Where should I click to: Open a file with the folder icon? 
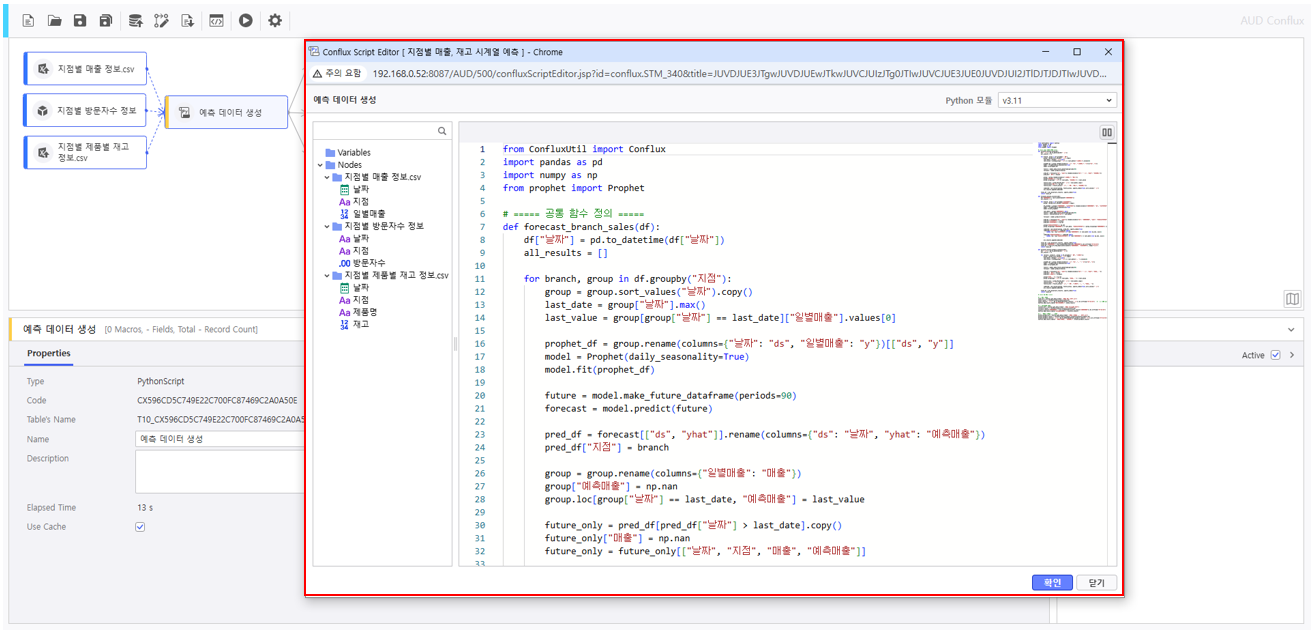point(54,20)
